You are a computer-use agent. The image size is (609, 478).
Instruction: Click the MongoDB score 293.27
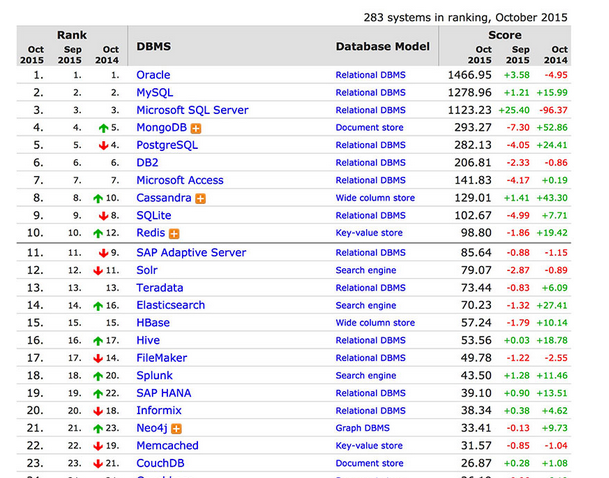[473, 128]
